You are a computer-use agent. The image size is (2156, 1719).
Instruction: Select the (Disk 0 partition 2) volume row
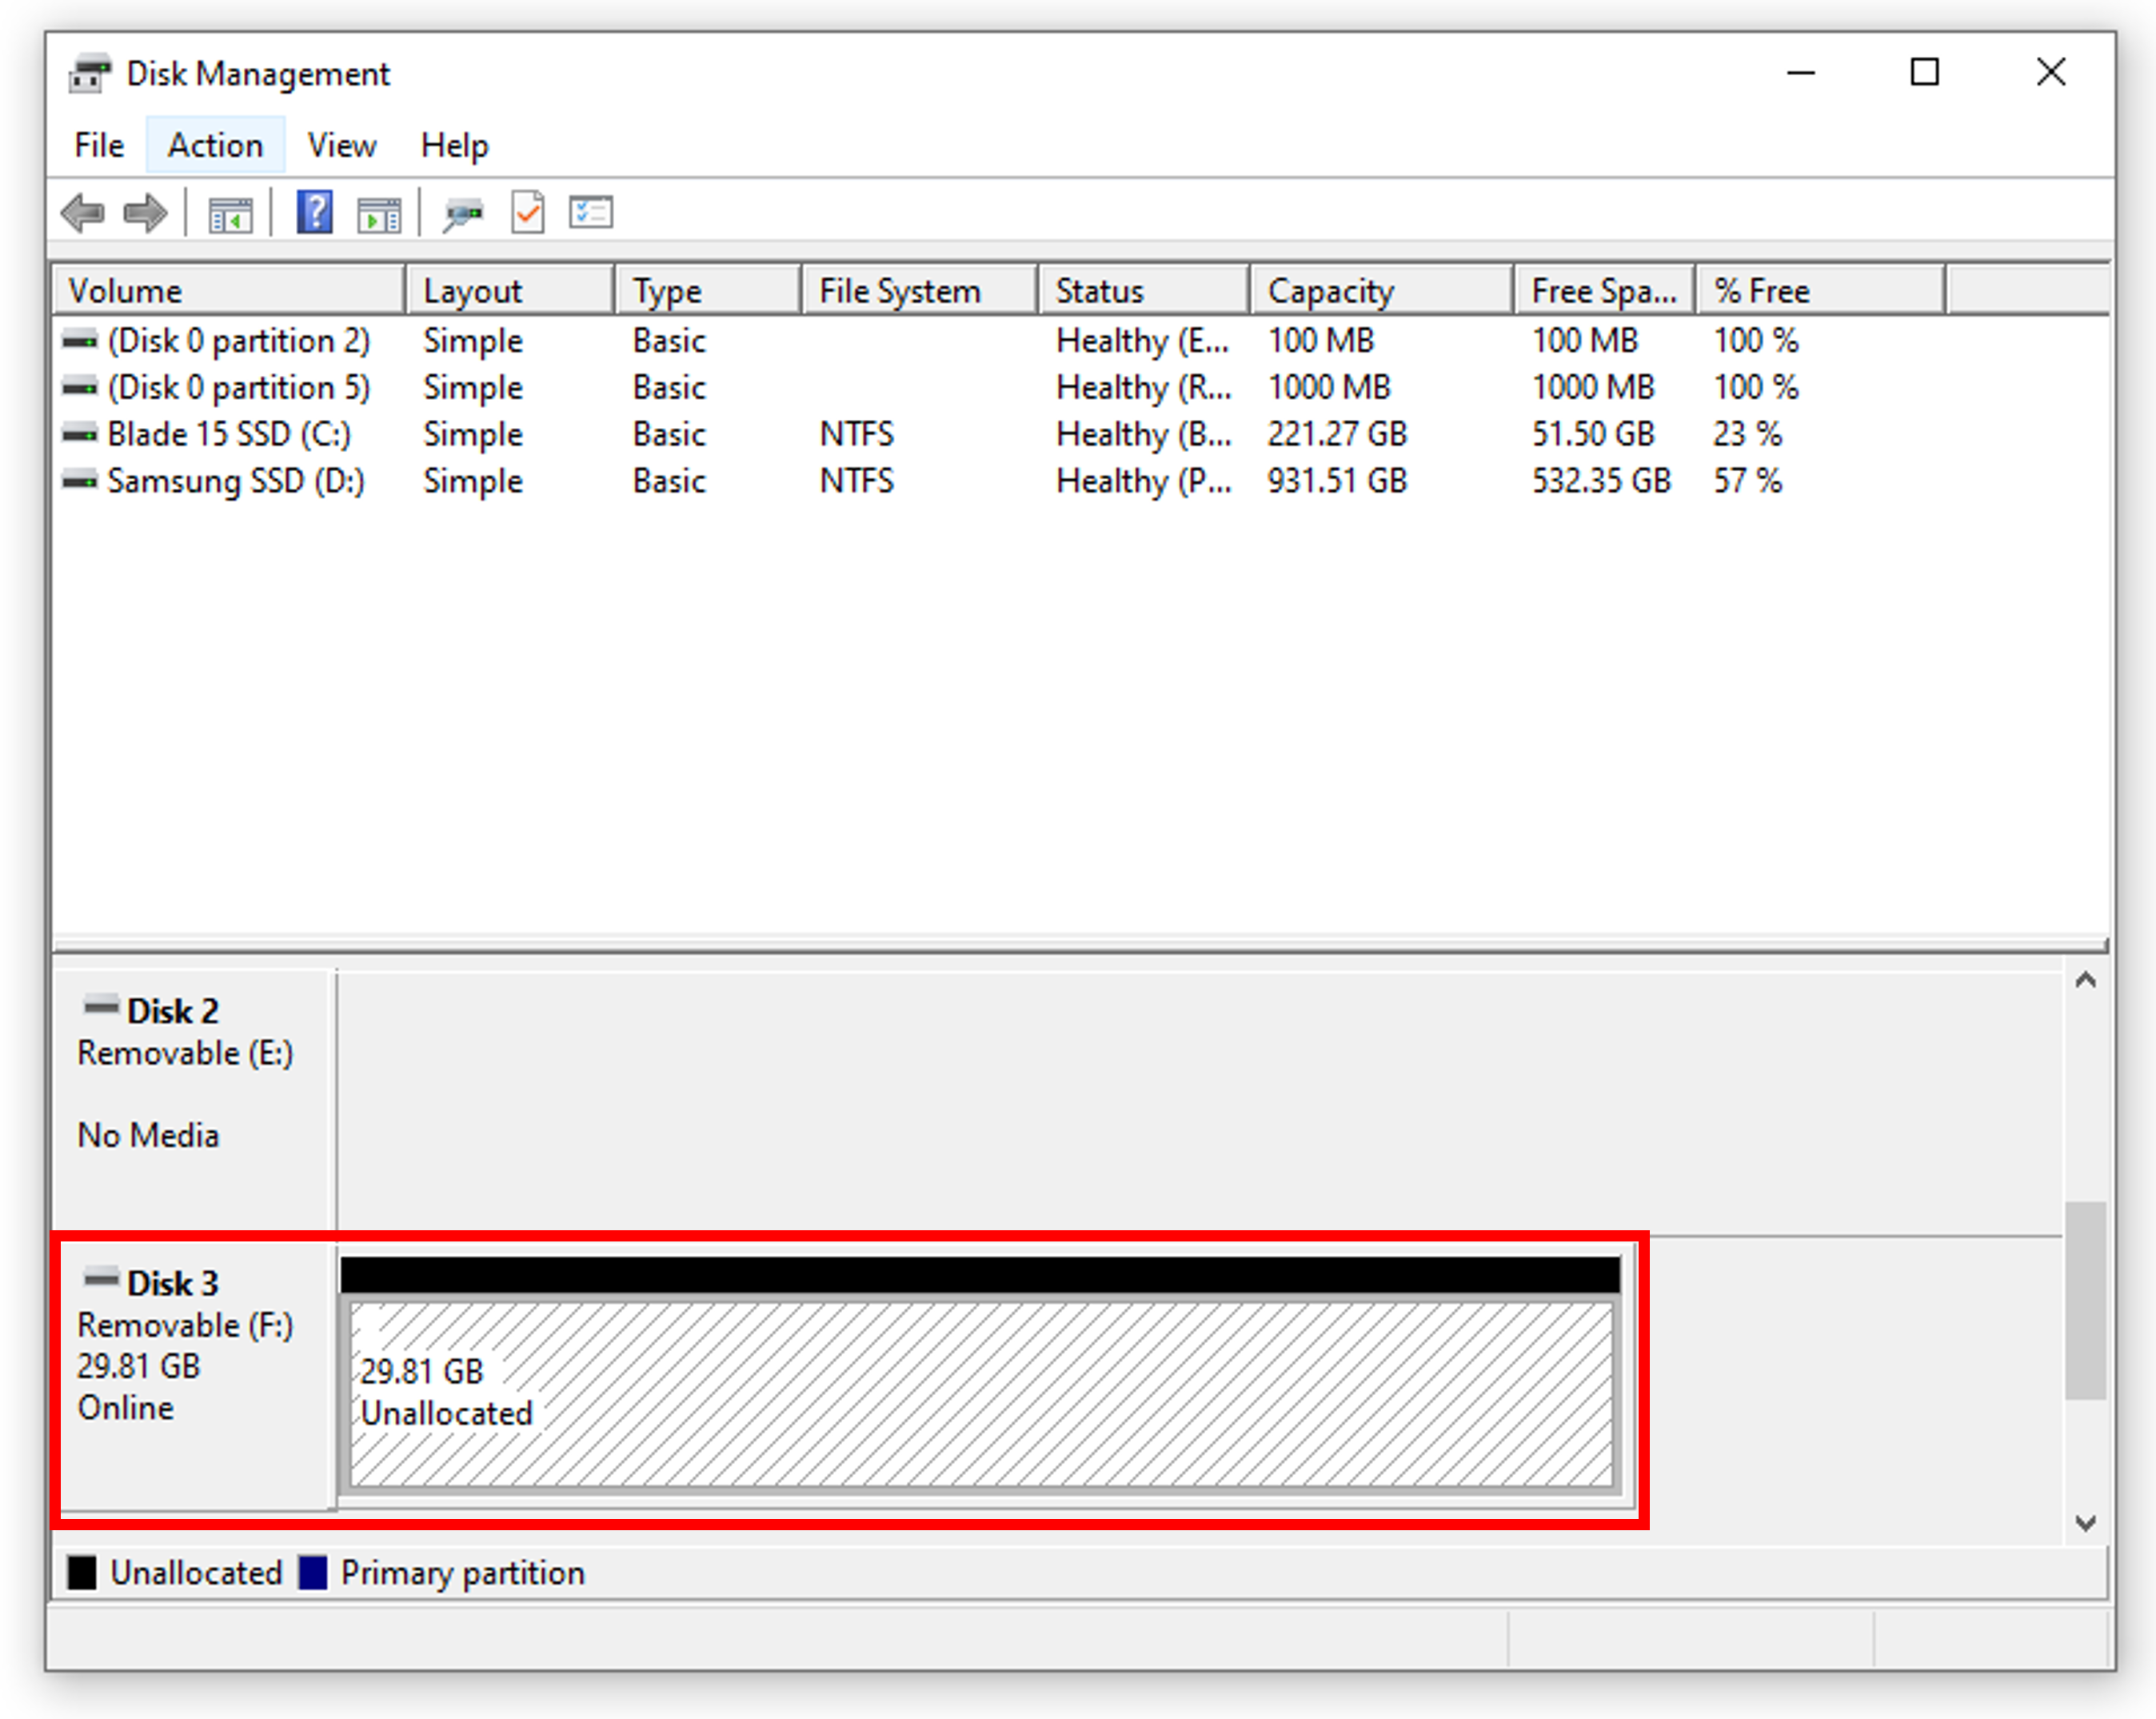click(240, 340)
